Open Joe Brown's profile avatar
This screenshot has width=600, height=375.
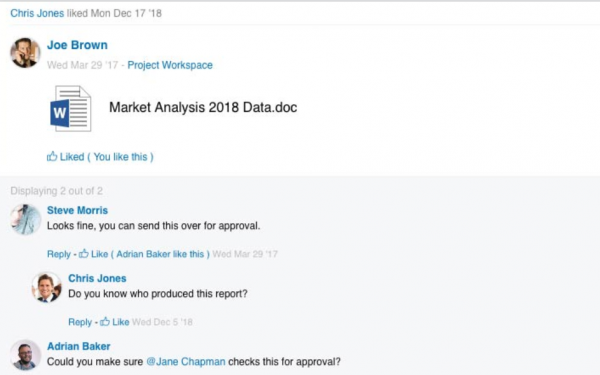click(25, 53)
